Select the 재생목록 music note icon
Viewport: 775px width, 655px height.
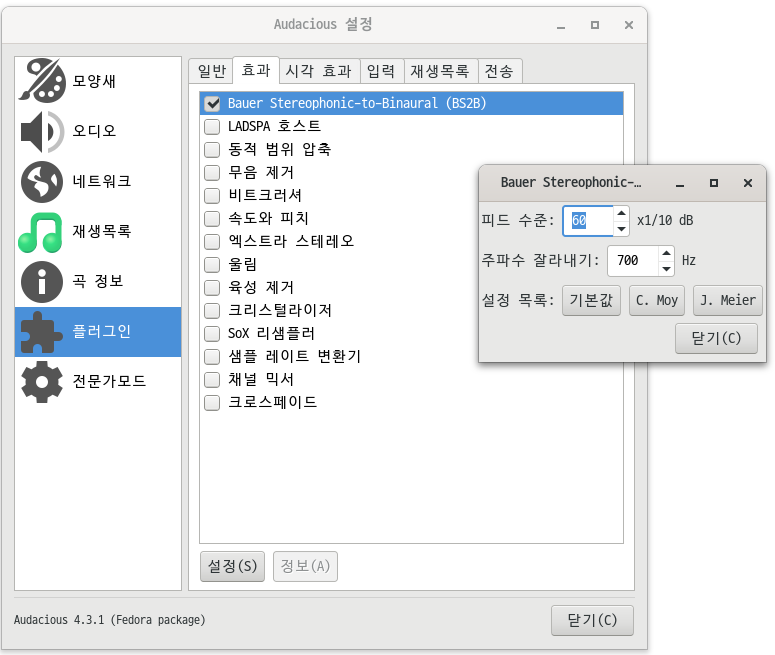tap(41, 232)
